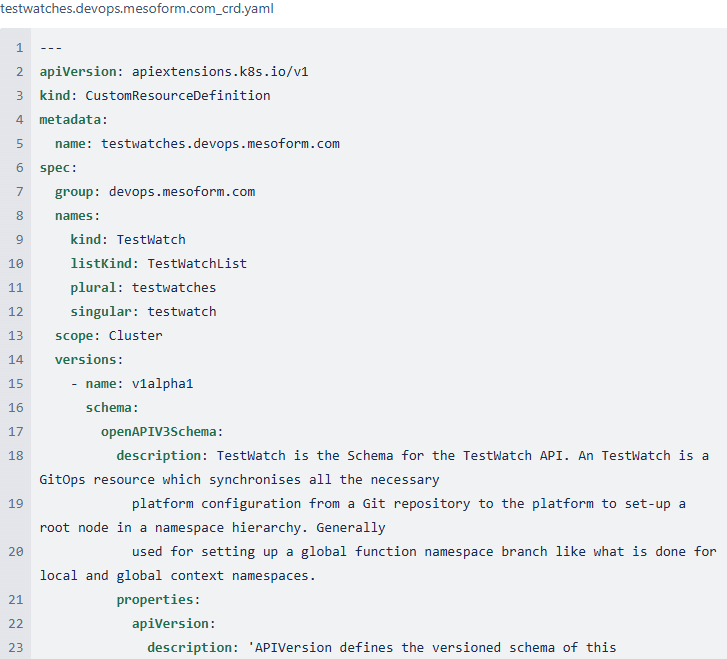Click the testwatches.devops.mesoform.com_crd.yaml file name
The width and height of the screenshot is (727, 659).
tap(137, 9)
